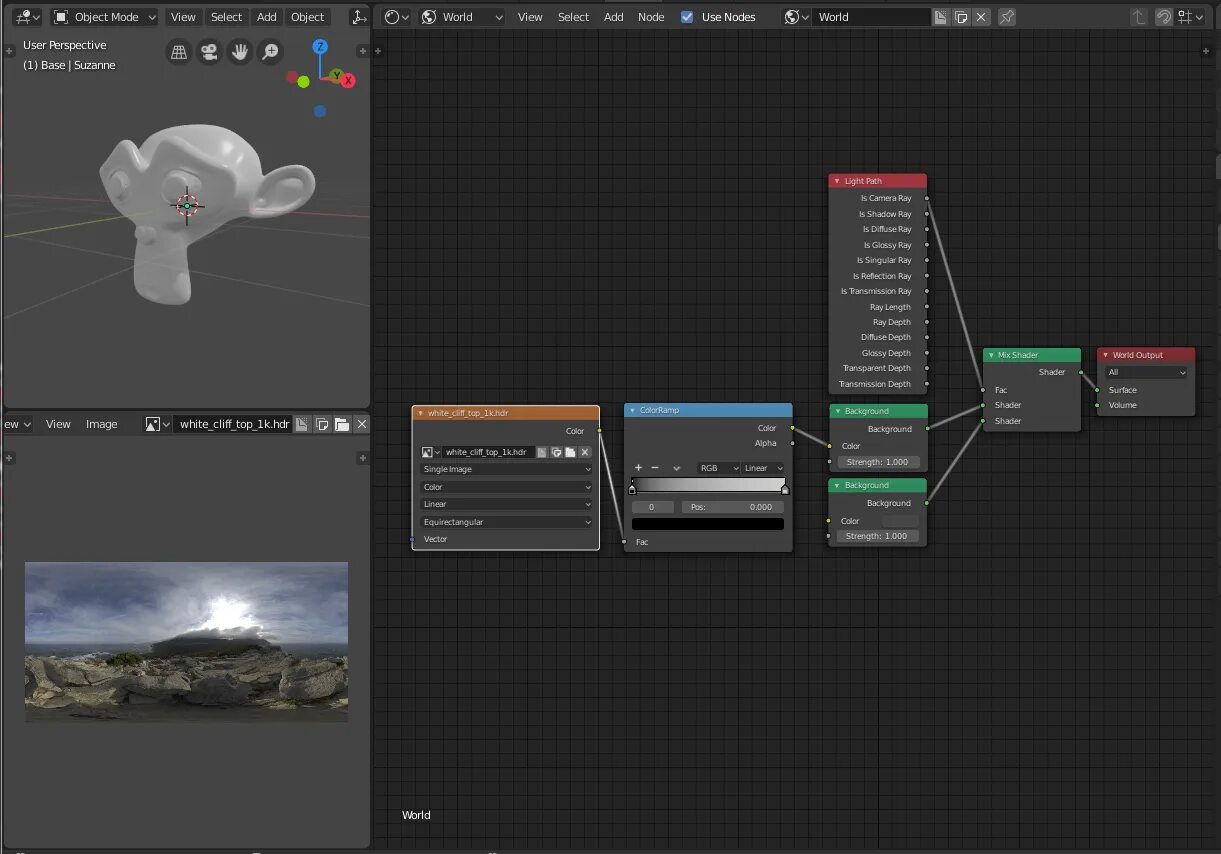
Task: Collapse the white_cliff_top_1k.hdr texture node
Action: [x=420, y=412]
